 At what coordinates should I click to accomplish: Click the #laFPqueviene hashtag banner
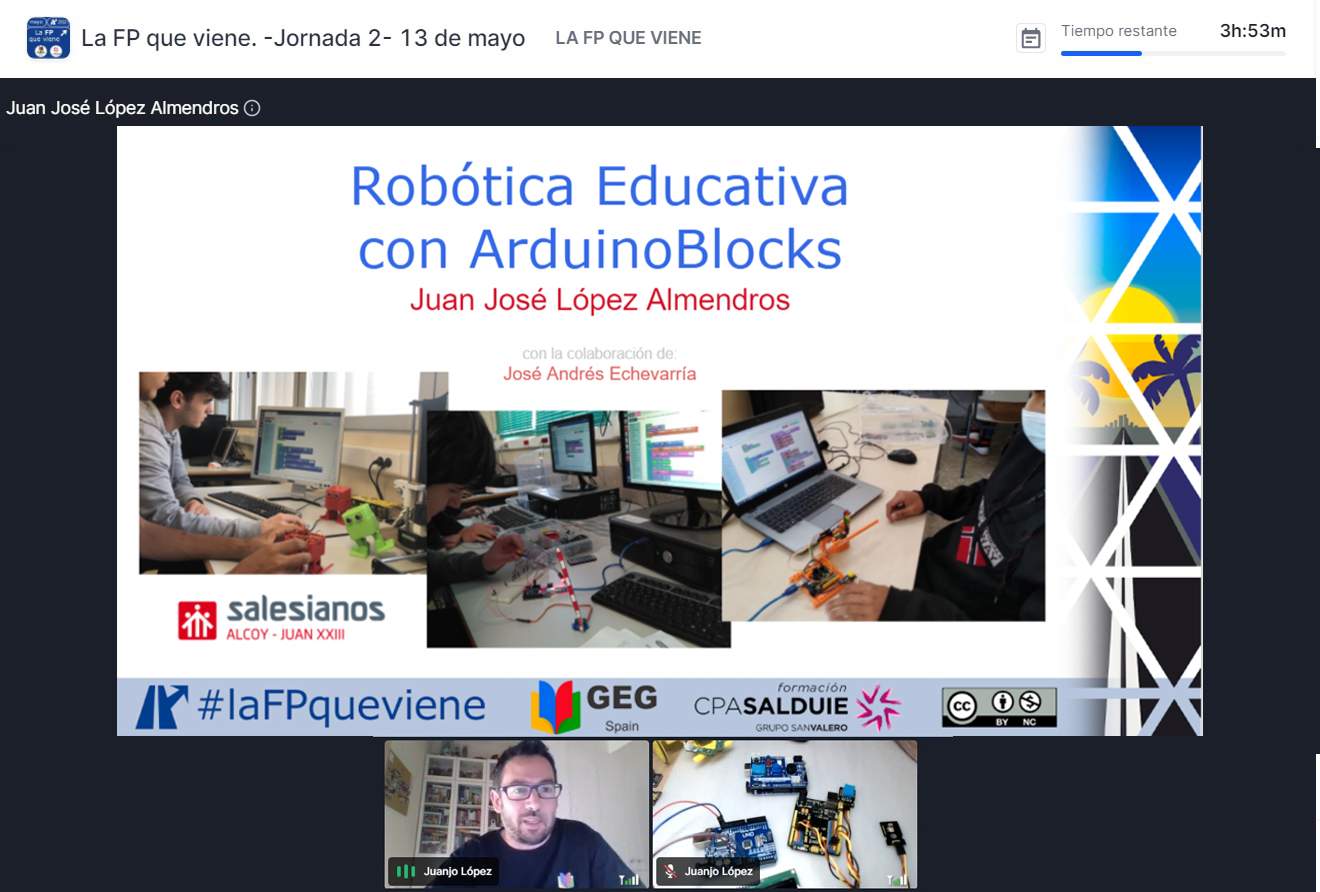point(310,707)
